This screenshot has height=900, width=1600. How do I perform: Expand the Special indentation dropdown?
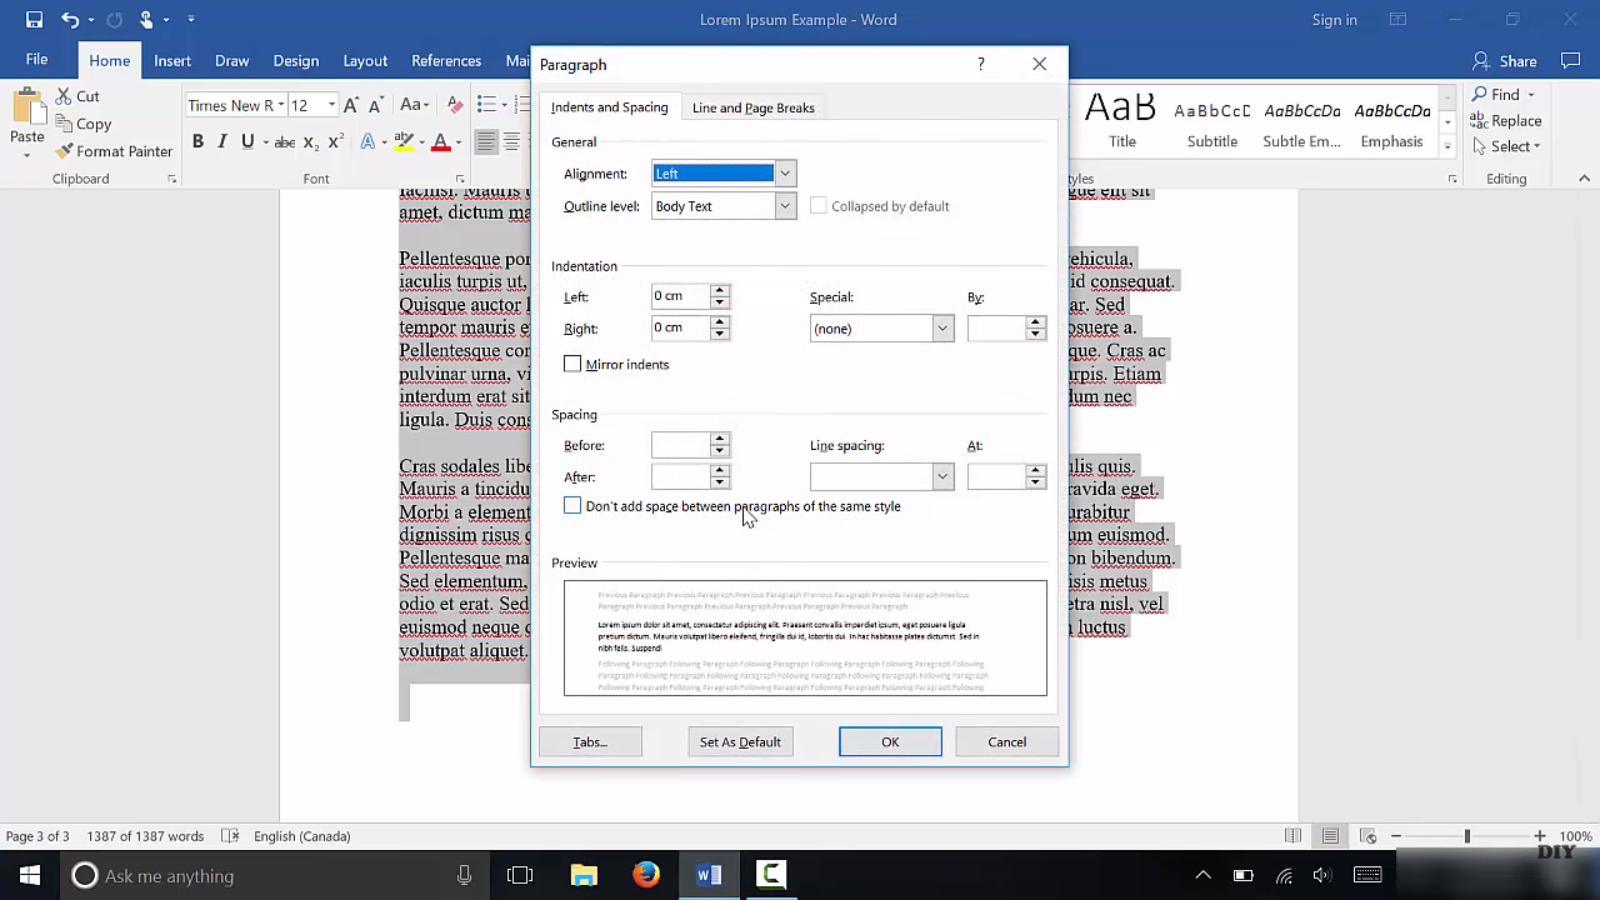pyautogui.click(x=942, y=328)
